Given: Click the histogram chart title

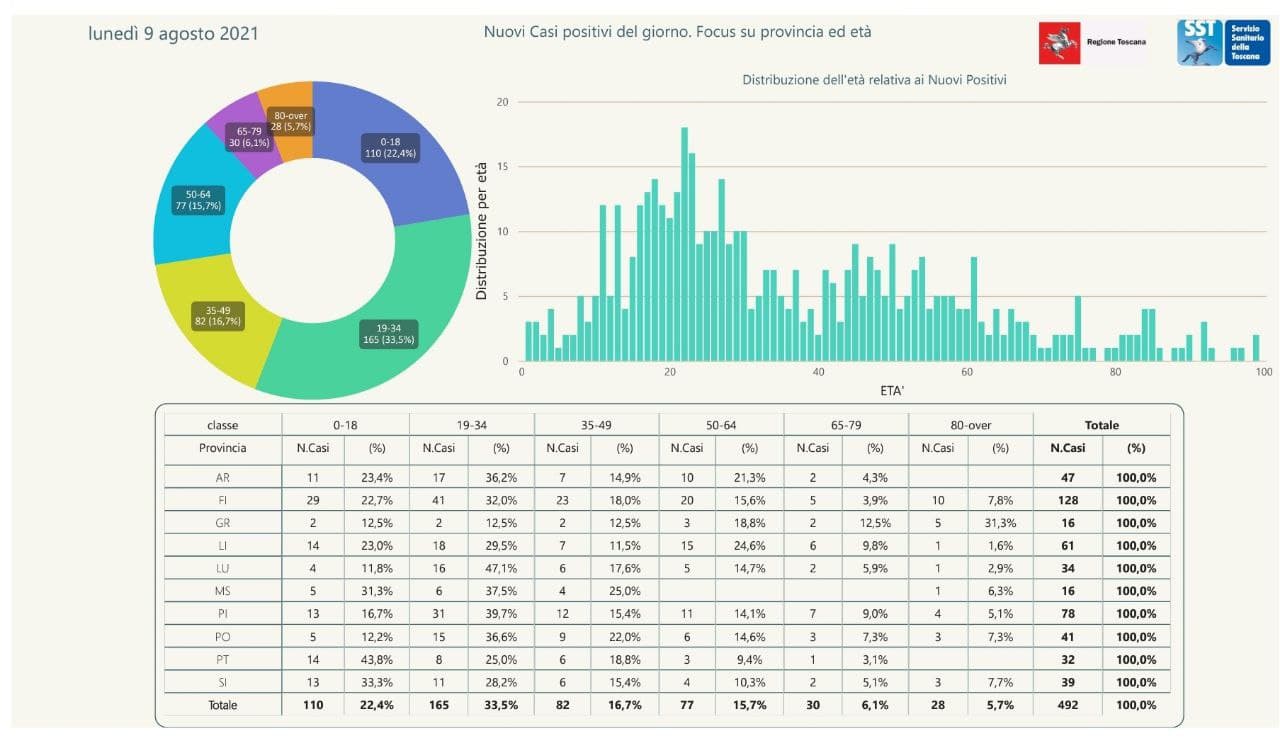Looking at the screenshot, I should click(x=874, y=79).
